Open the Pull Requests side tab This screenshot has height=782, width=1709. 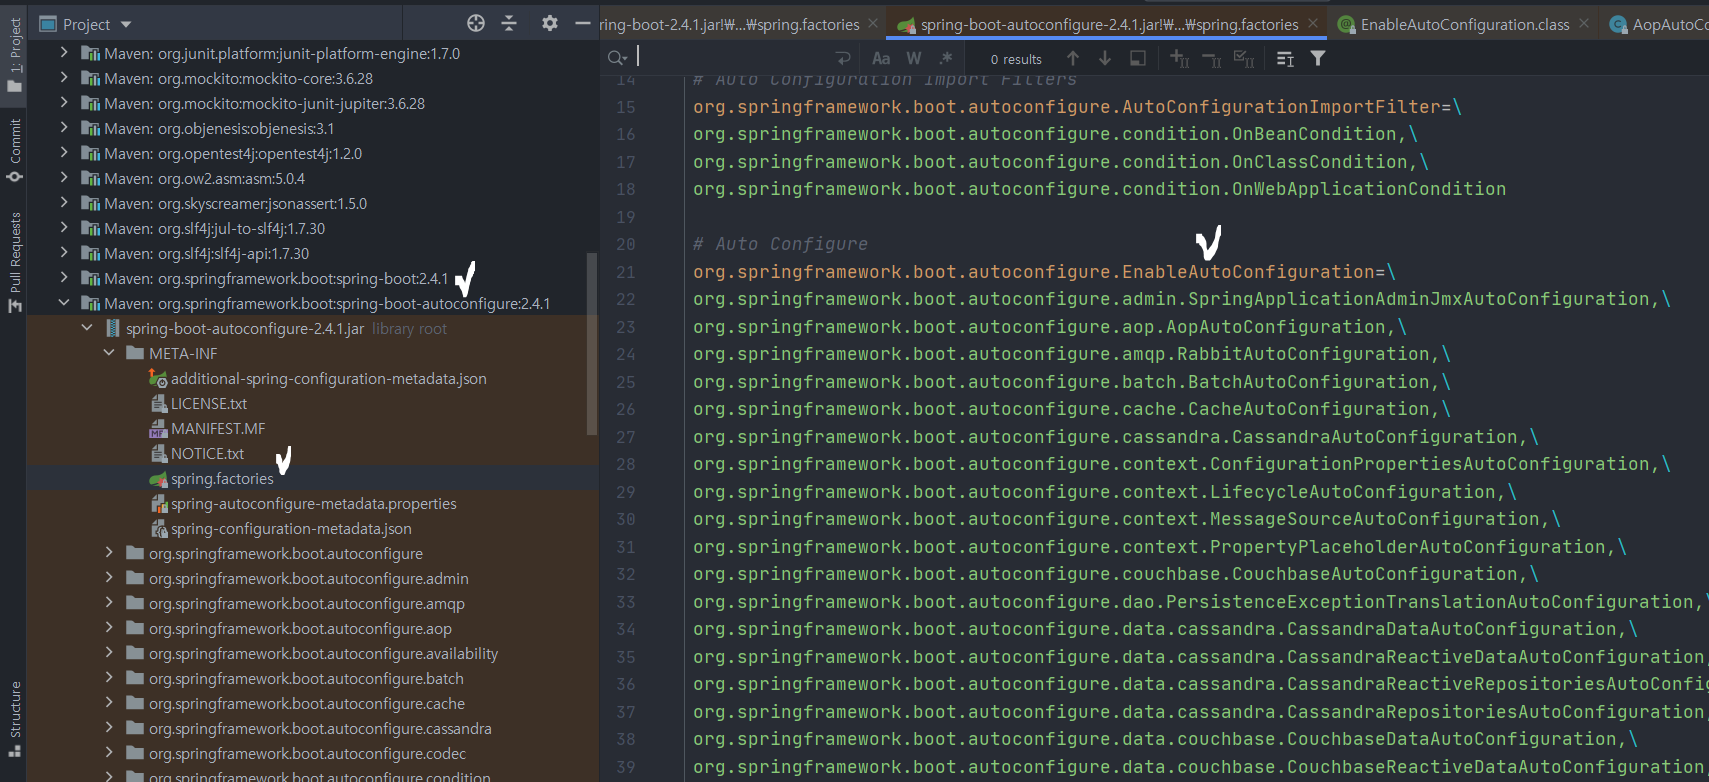(14, 262)
